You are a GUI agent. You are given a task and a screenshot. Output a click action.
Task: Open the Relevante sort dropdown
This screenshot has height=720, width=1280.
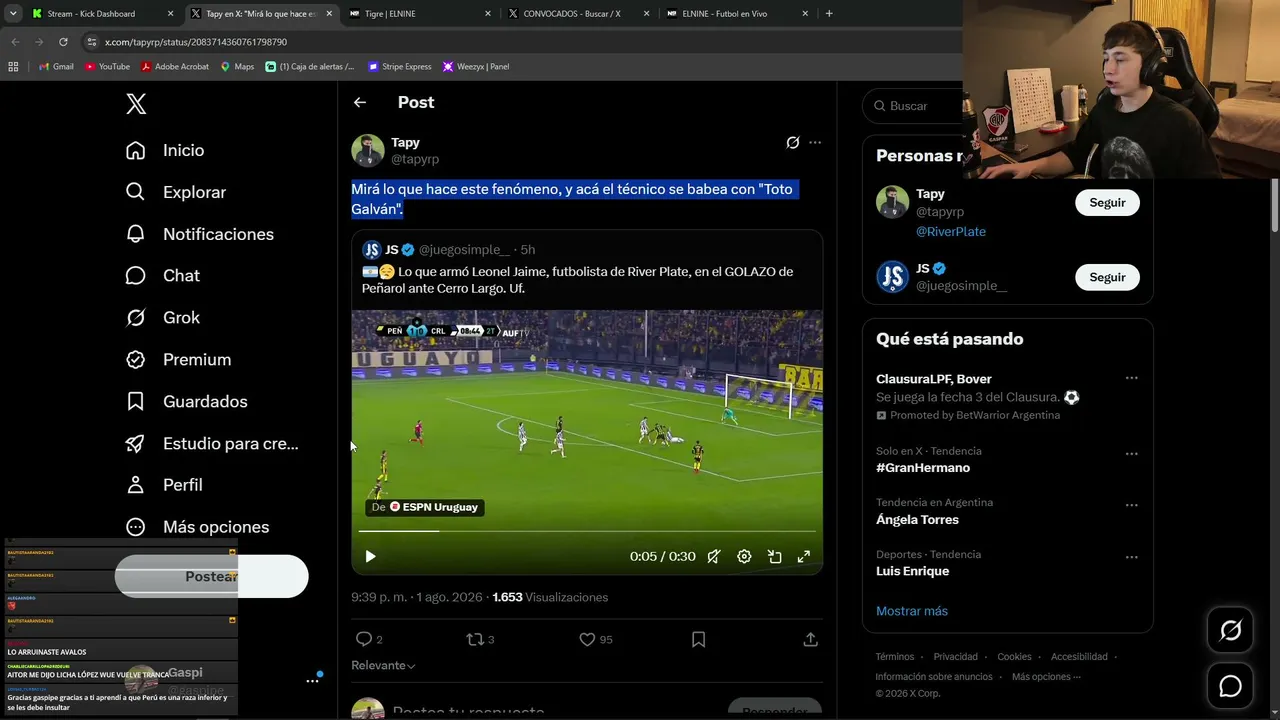pos(383,666)
